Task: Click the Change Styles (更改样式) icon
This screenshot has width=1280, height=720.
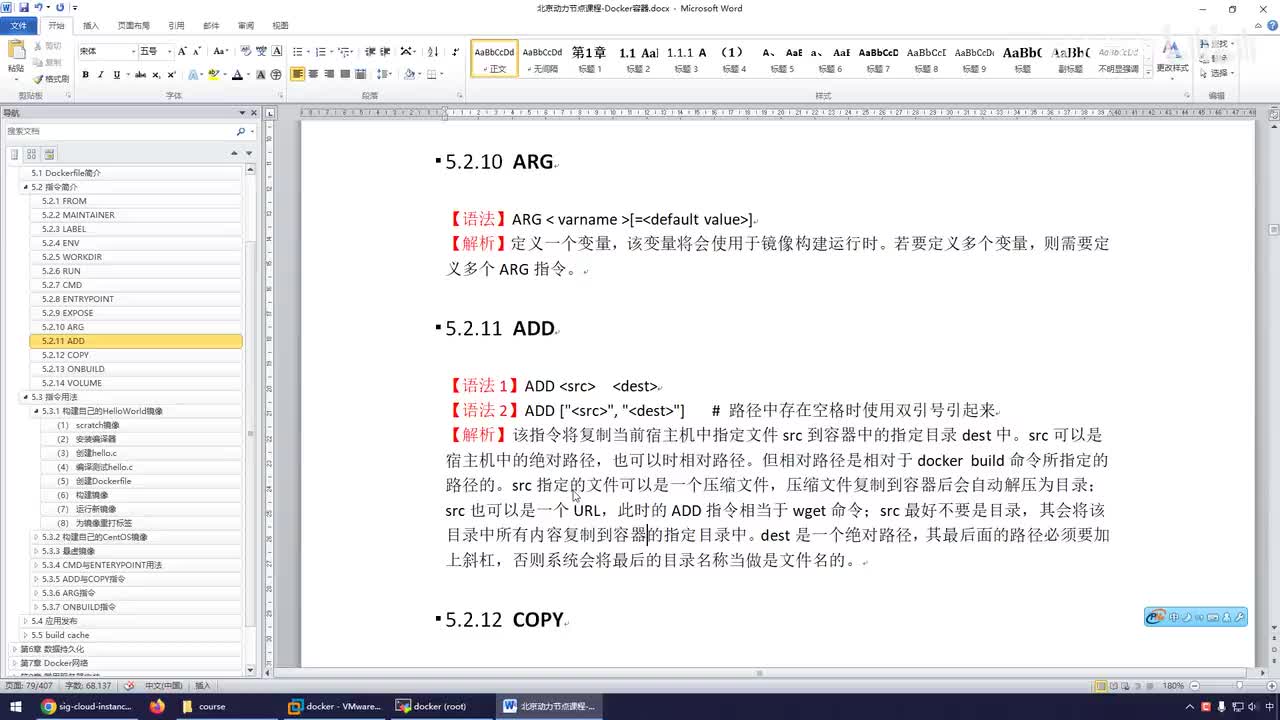Action: pos(1172,57)
